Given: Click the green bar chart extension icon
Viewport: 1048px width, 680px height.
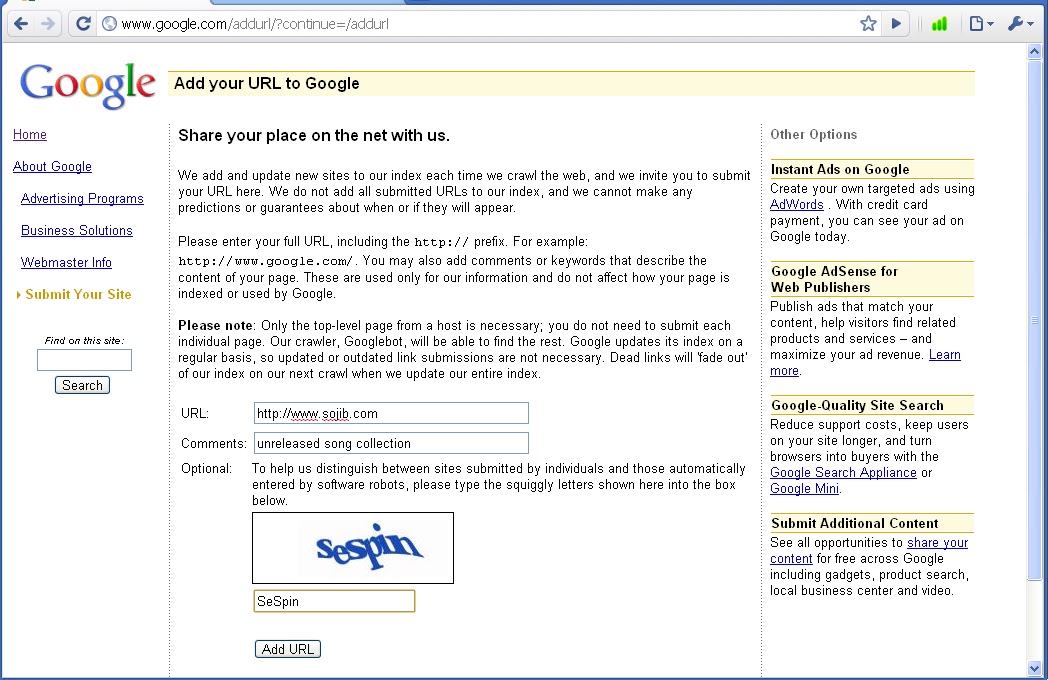Looking at the screenshot, I should [x=939, y=24].
